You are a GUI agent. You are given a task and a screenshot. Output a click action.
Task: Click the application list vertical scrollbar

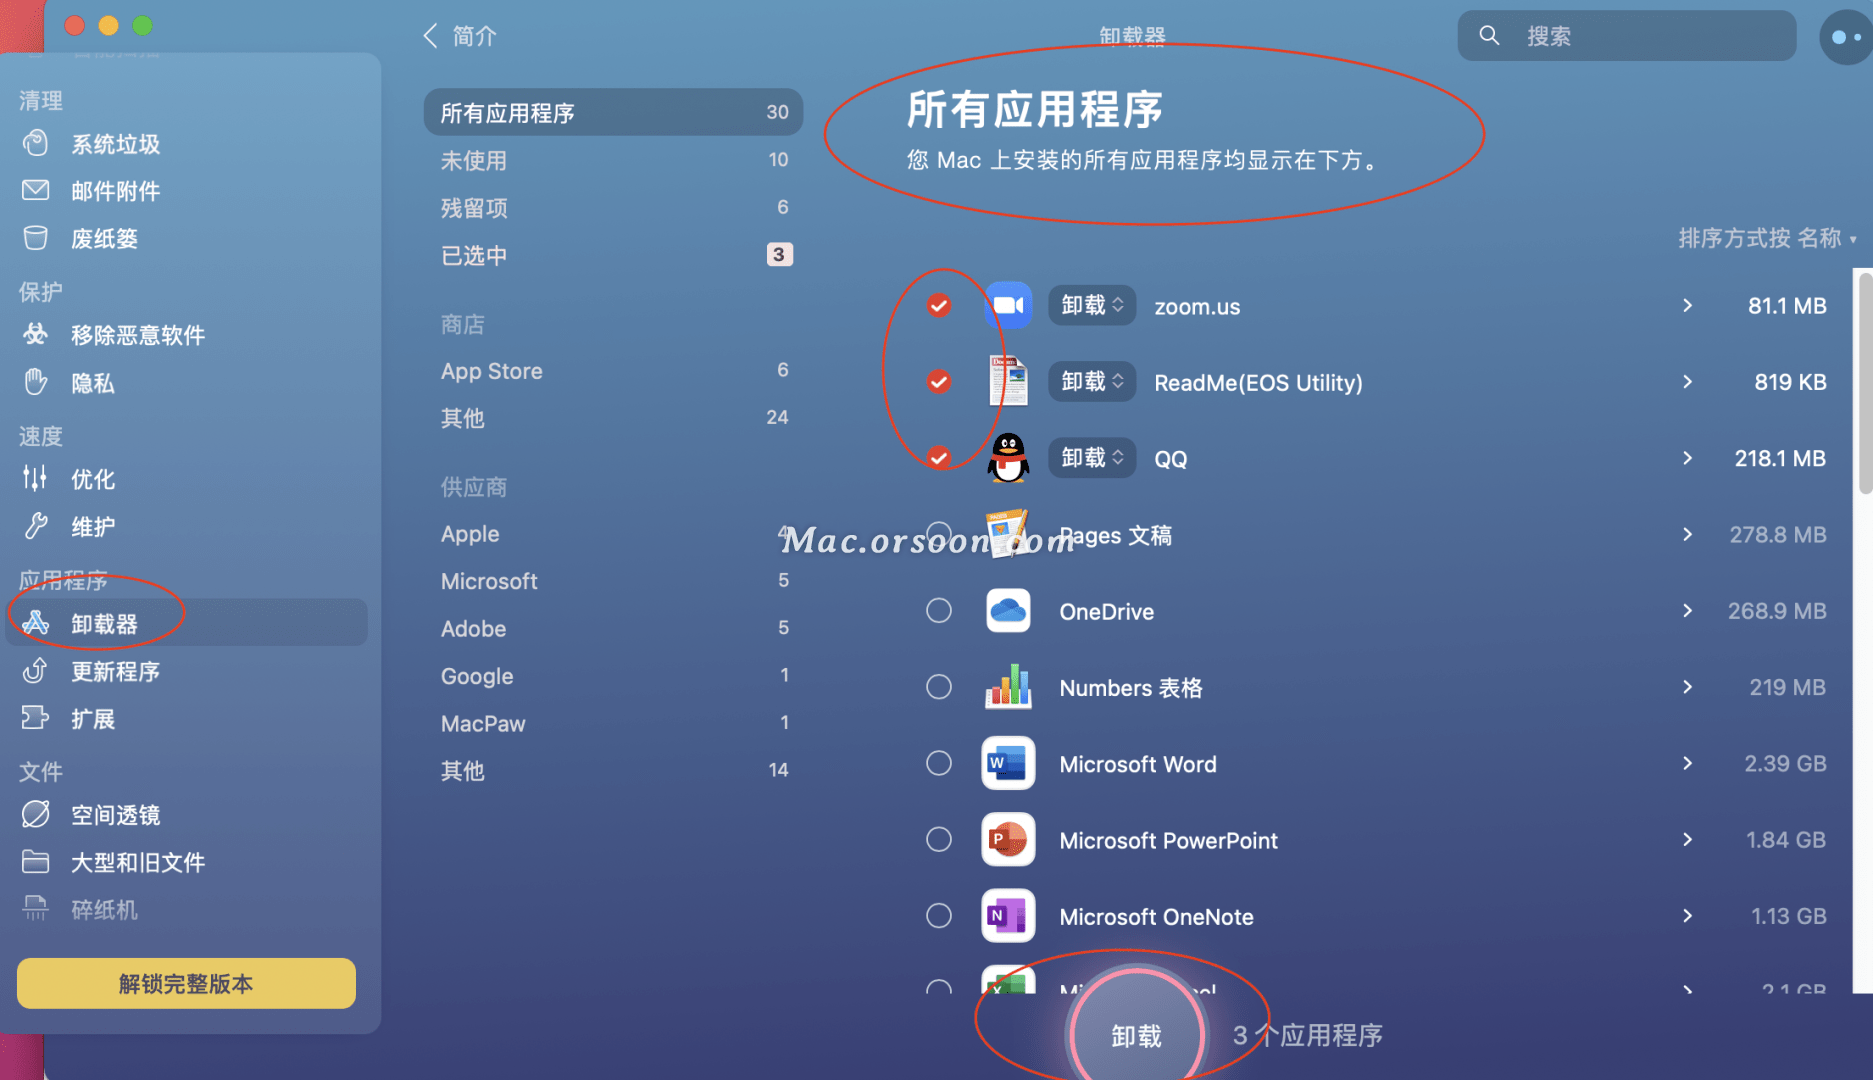(1864, 383)
